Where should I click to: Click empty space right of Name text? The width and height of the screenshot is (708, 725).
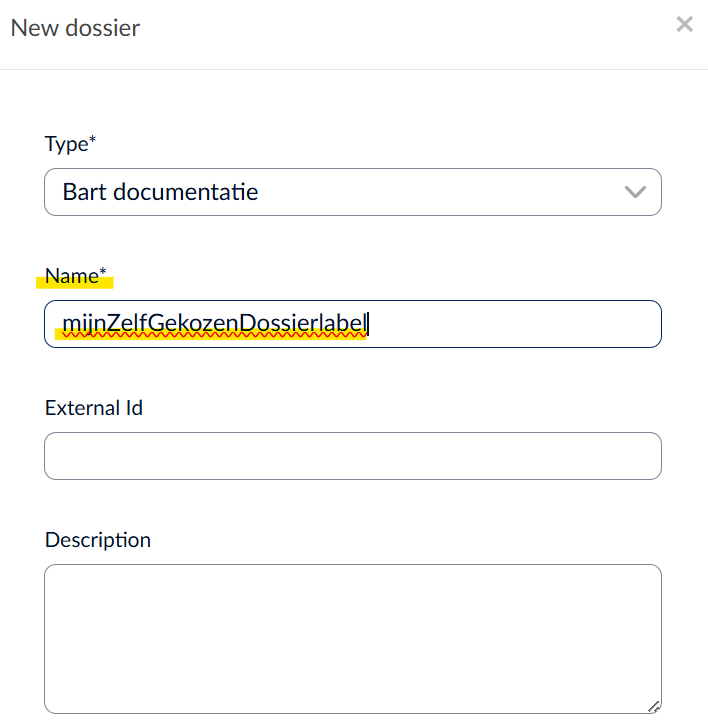[x=510, y=324]
